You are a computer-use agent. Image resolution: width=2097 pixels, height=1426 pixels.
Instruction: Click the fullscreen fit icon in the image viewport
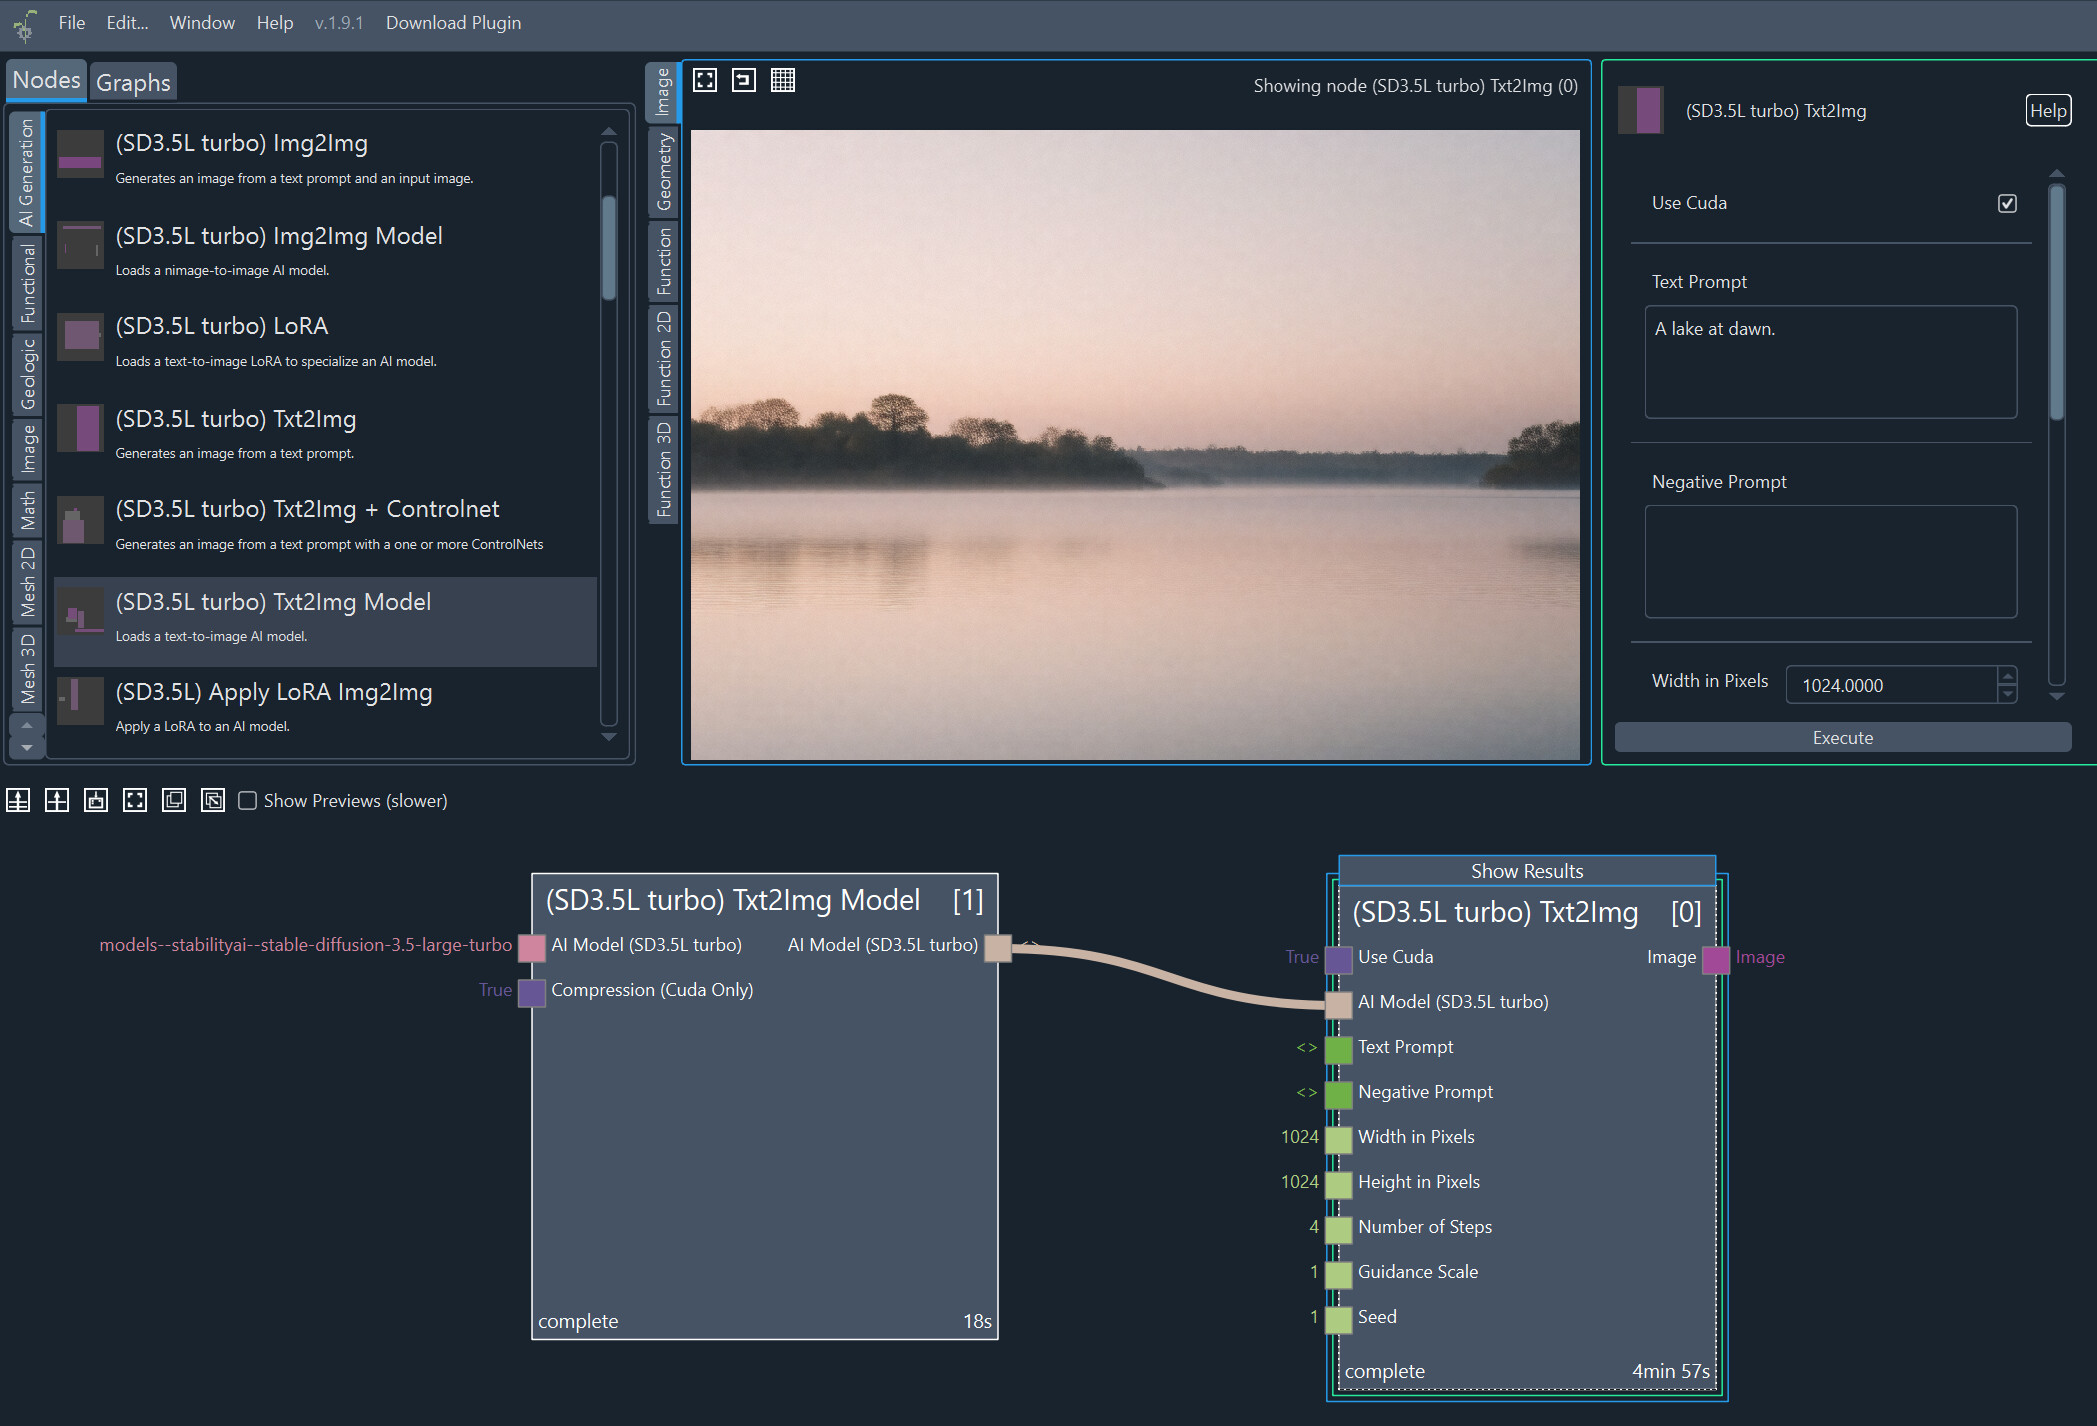click(704, 80)
